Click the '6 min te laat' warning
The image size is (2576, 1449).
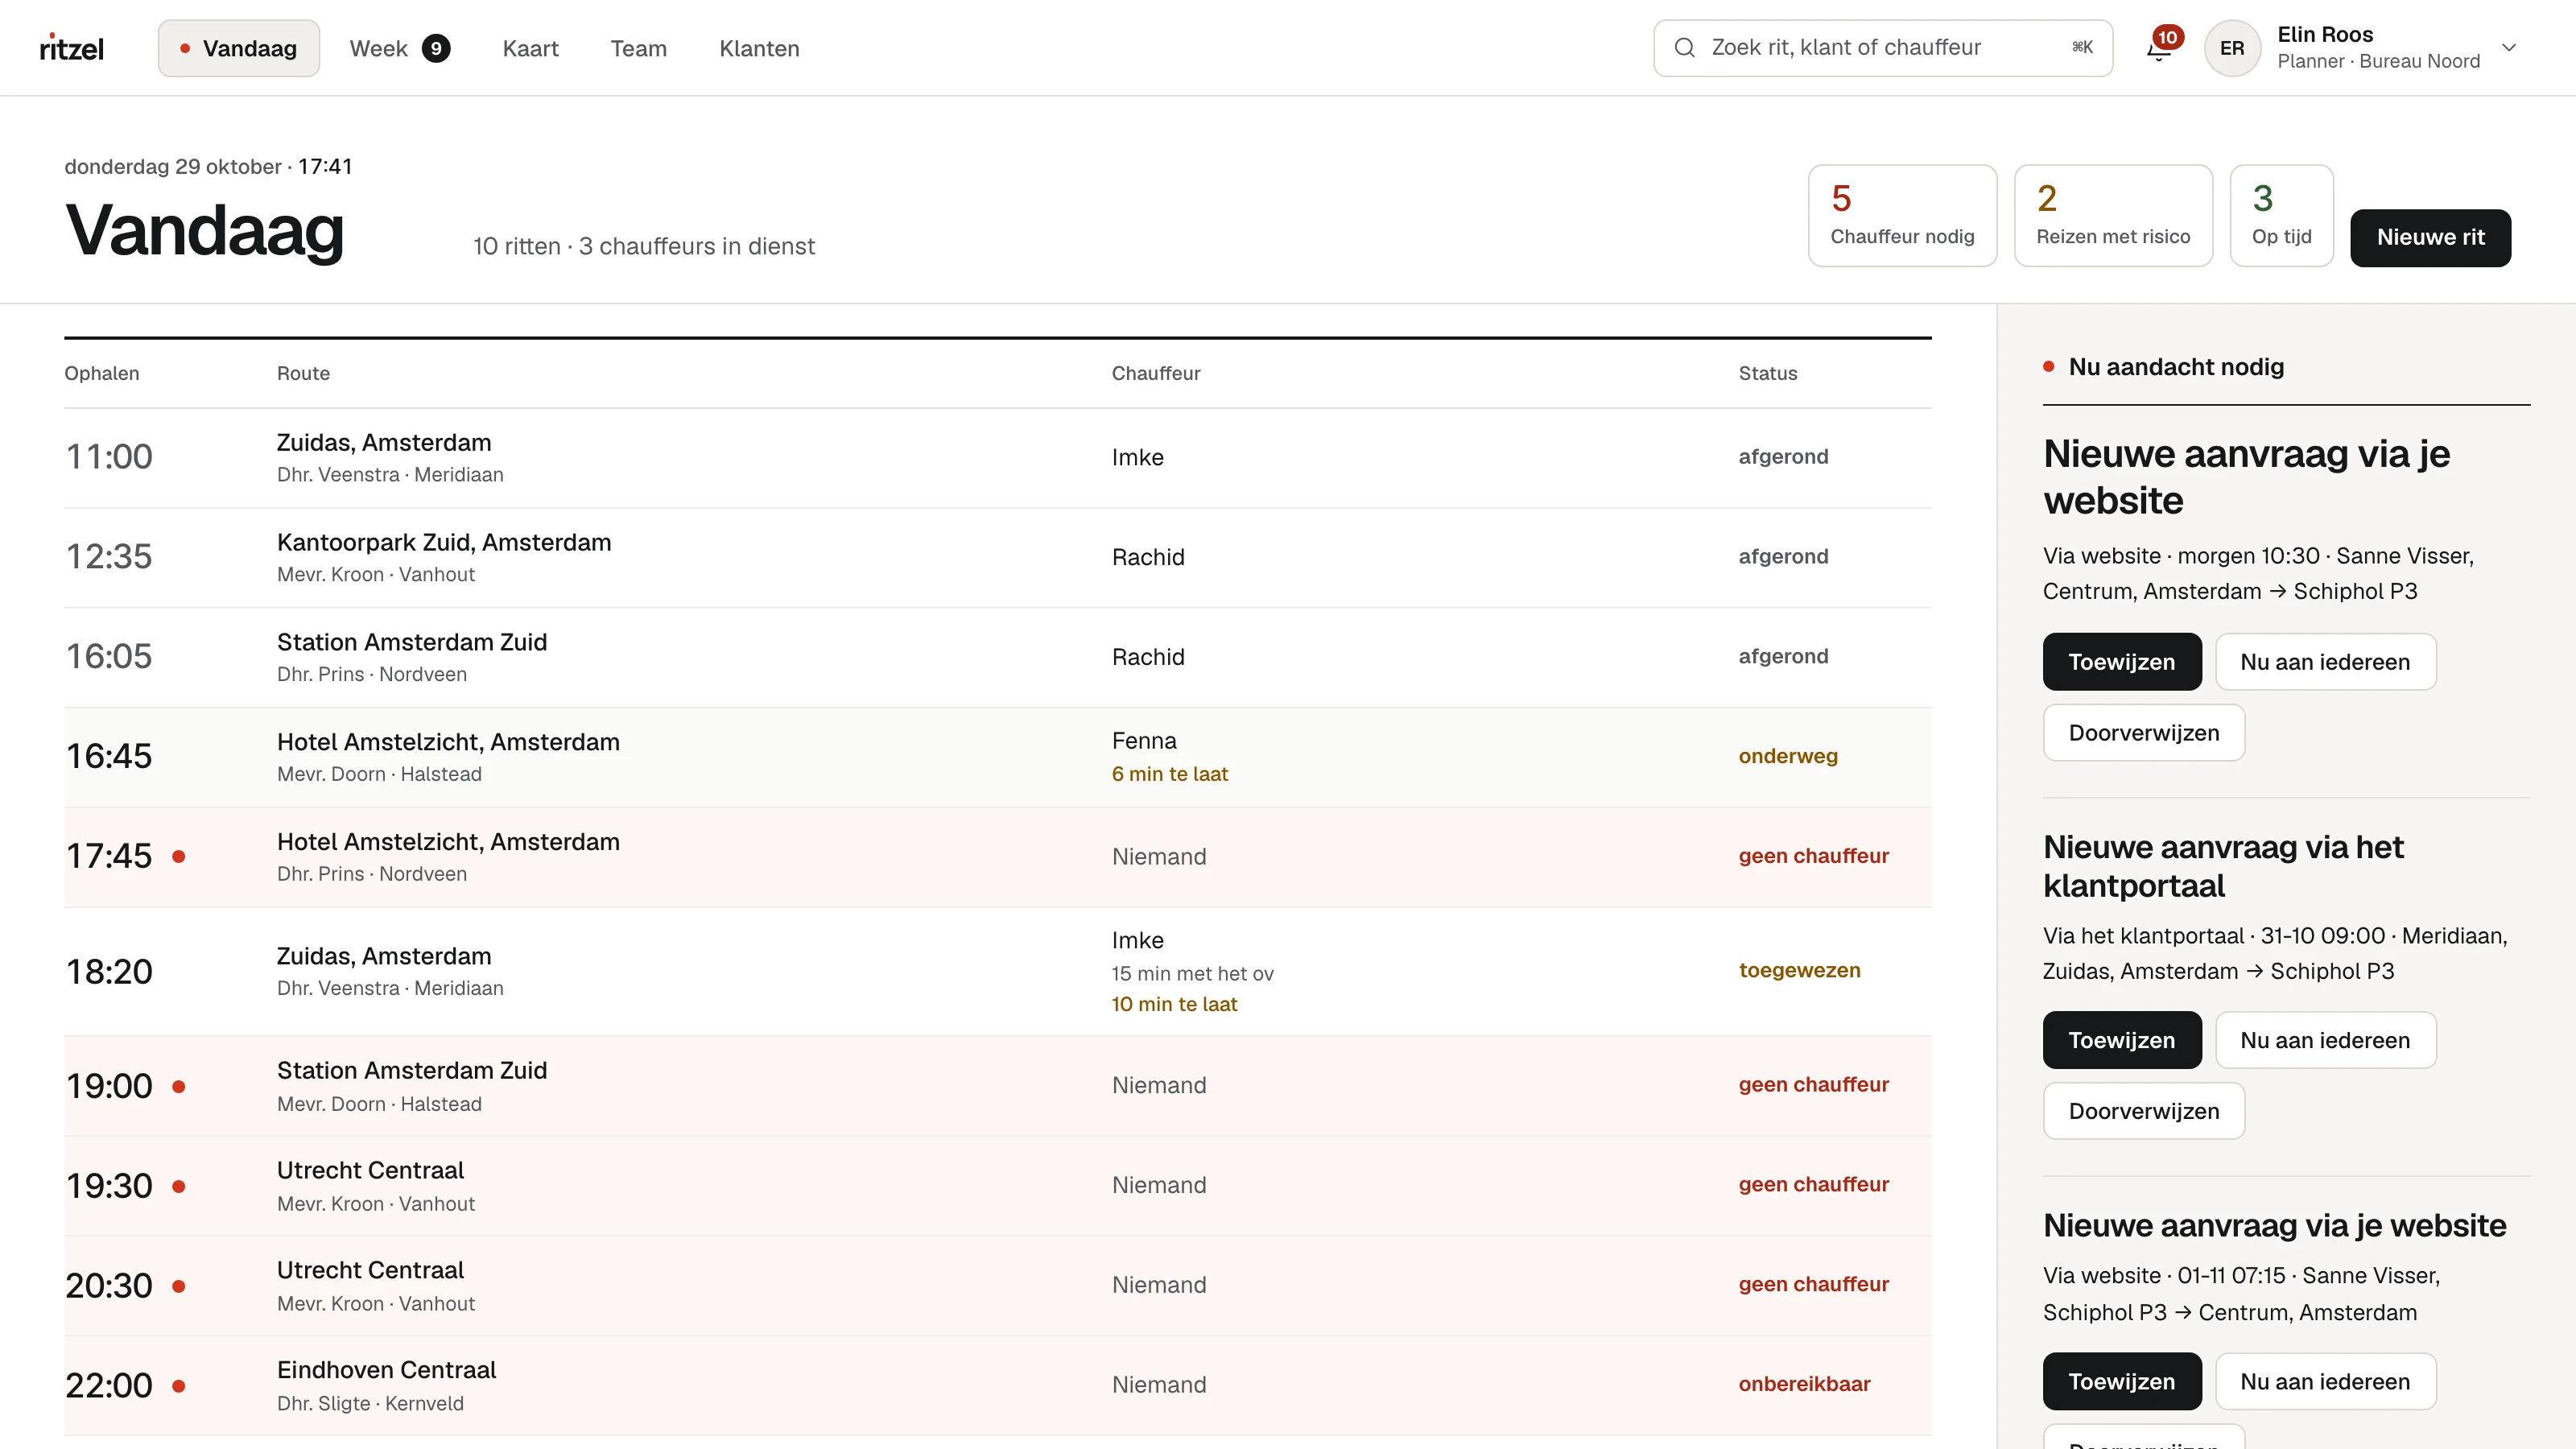click(x=1169, y=774)
